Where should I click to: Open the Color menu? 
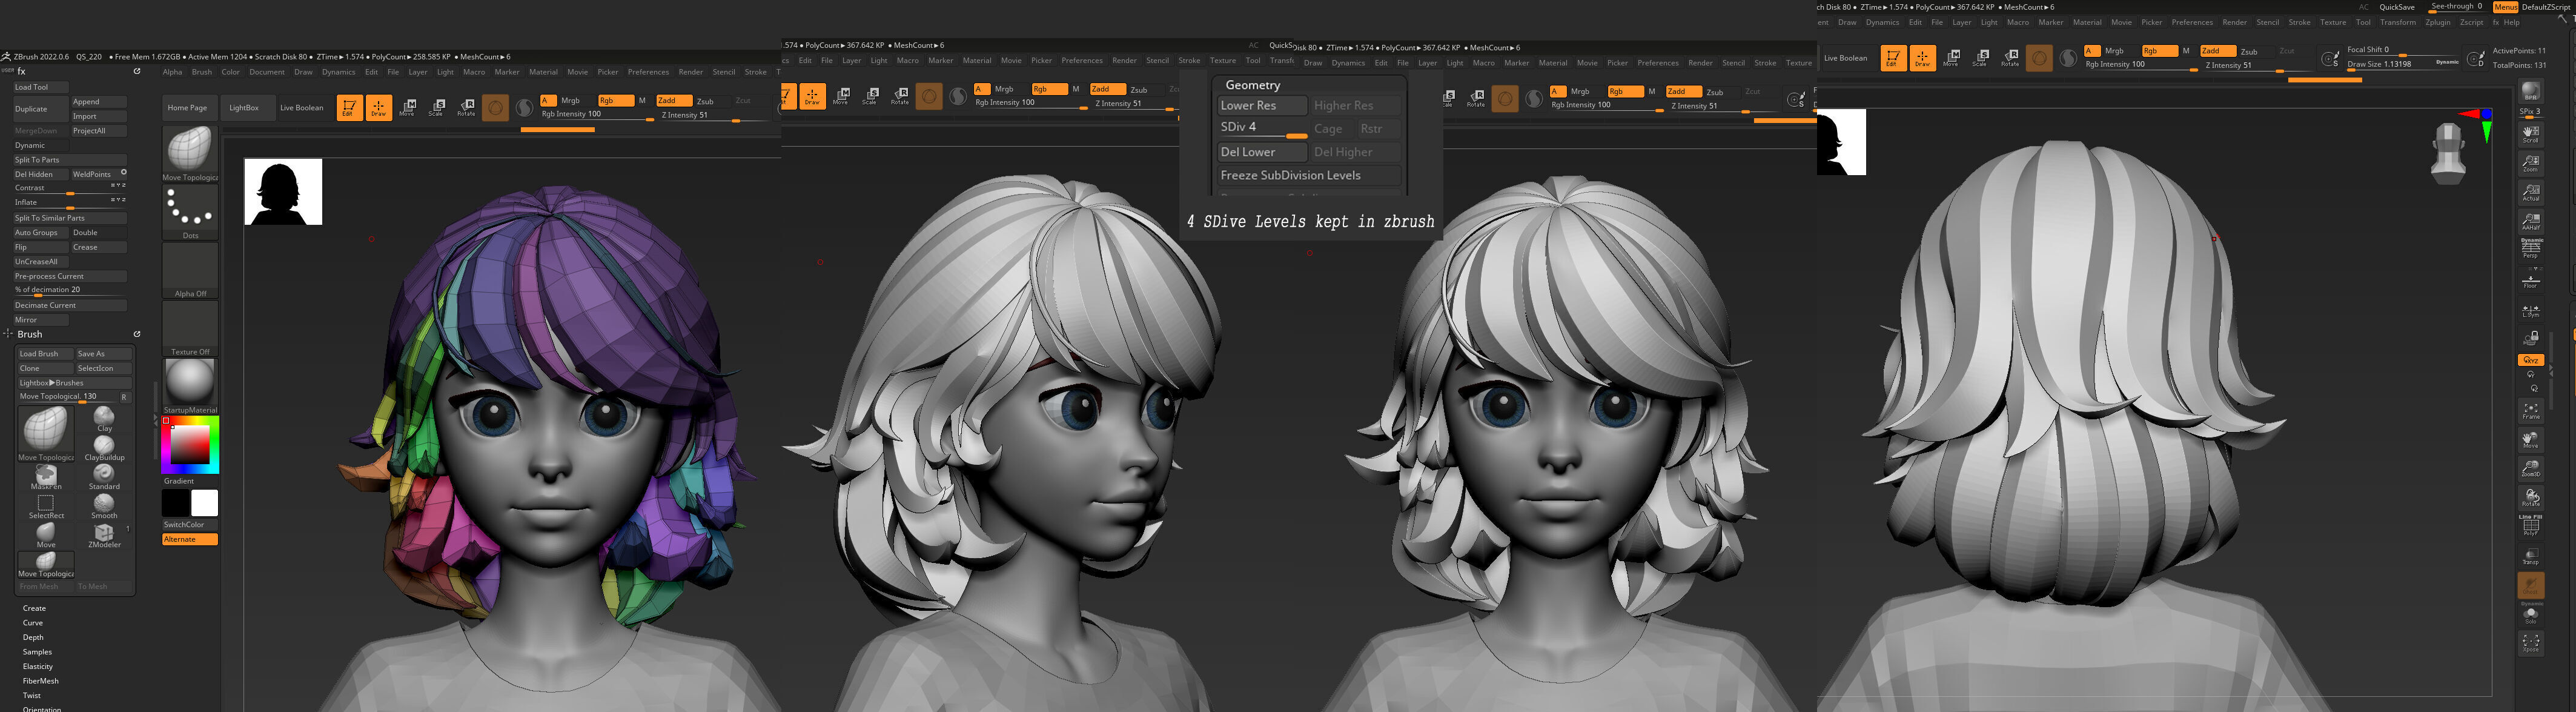[x=230, y=72]
